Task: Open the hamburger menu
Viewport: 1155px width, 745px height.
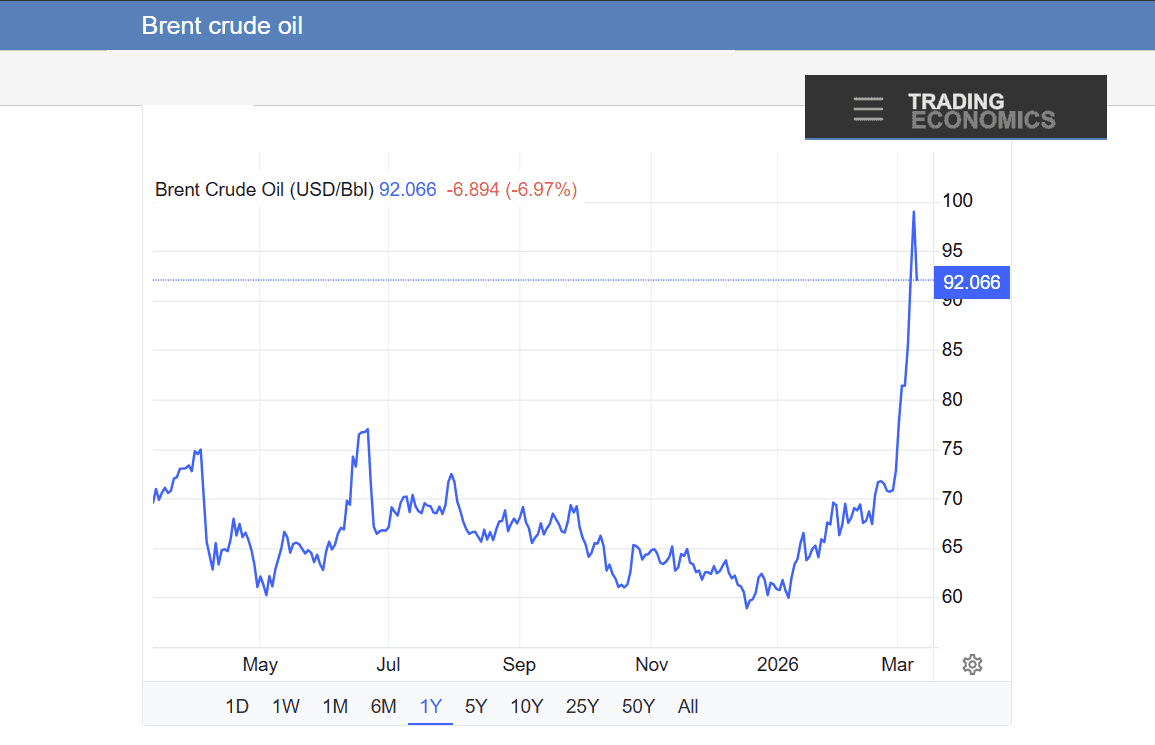Action: click(x=868, y=109)
